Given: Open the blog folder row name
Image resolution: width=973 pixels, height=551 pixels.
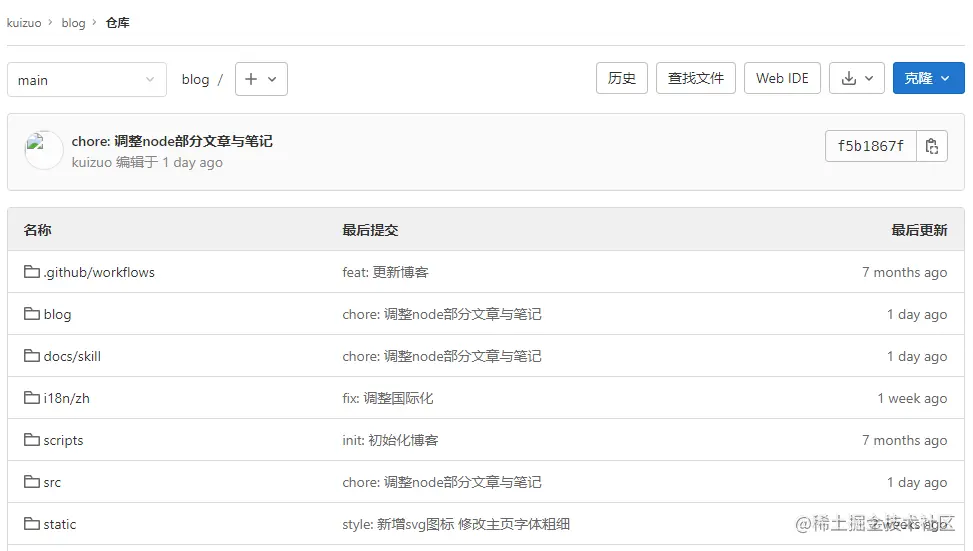Looking at the screenshot, I should (x=57, y=315).
